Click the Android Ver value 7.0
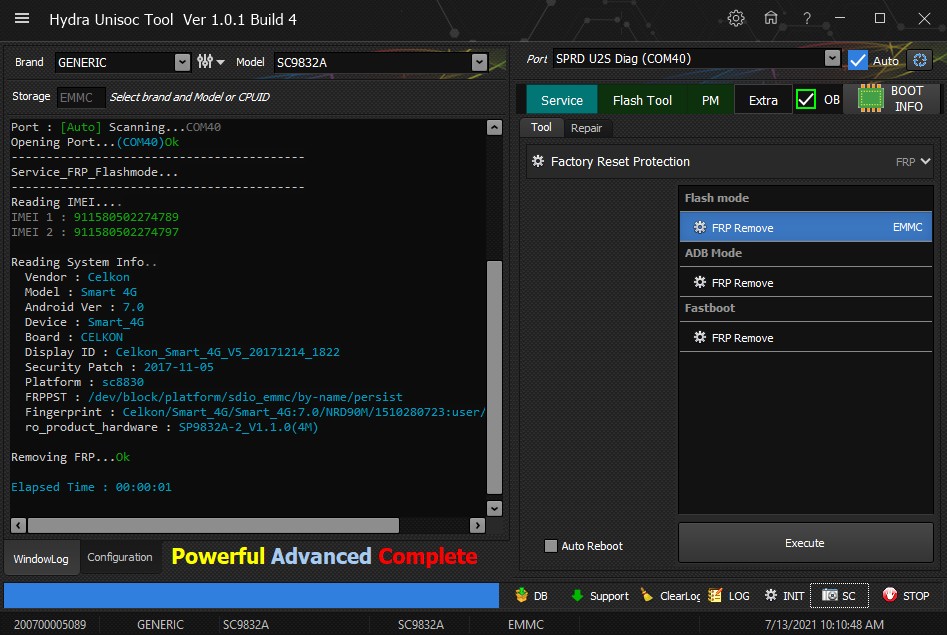 (x=133, y=307)
